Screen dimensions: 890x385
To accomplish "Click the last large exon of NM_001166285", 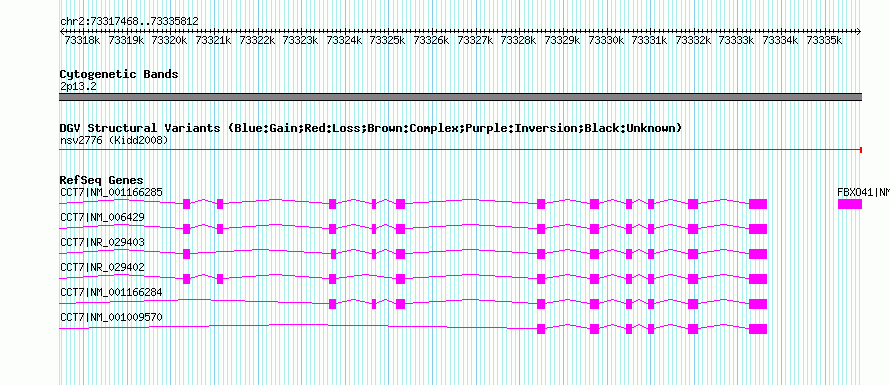I will tap(758, 204).
